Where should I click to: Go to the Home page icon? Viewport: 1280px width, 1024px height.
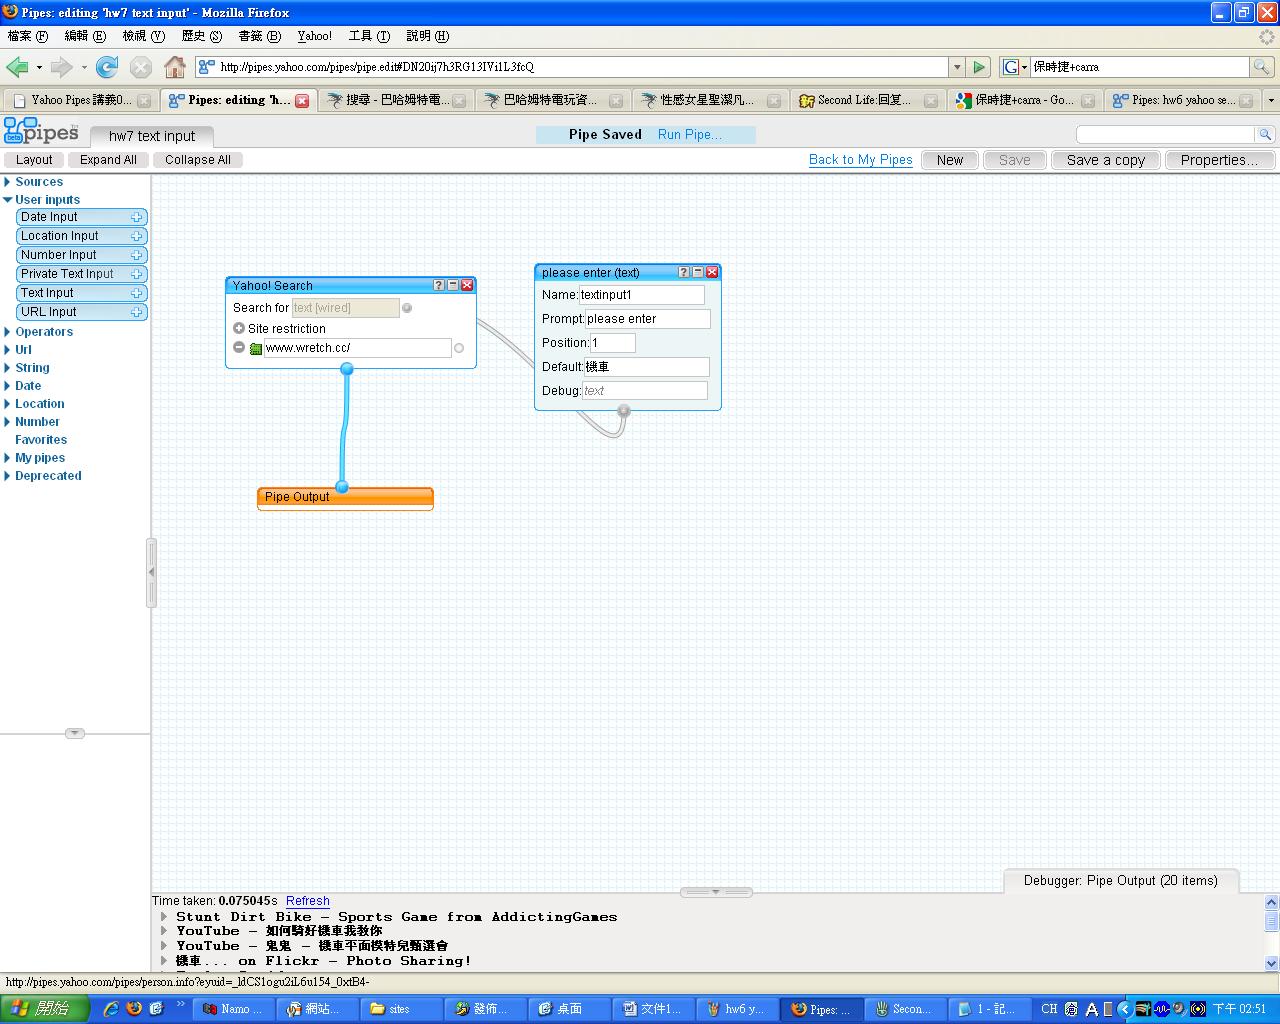click(x=175, y=67)
